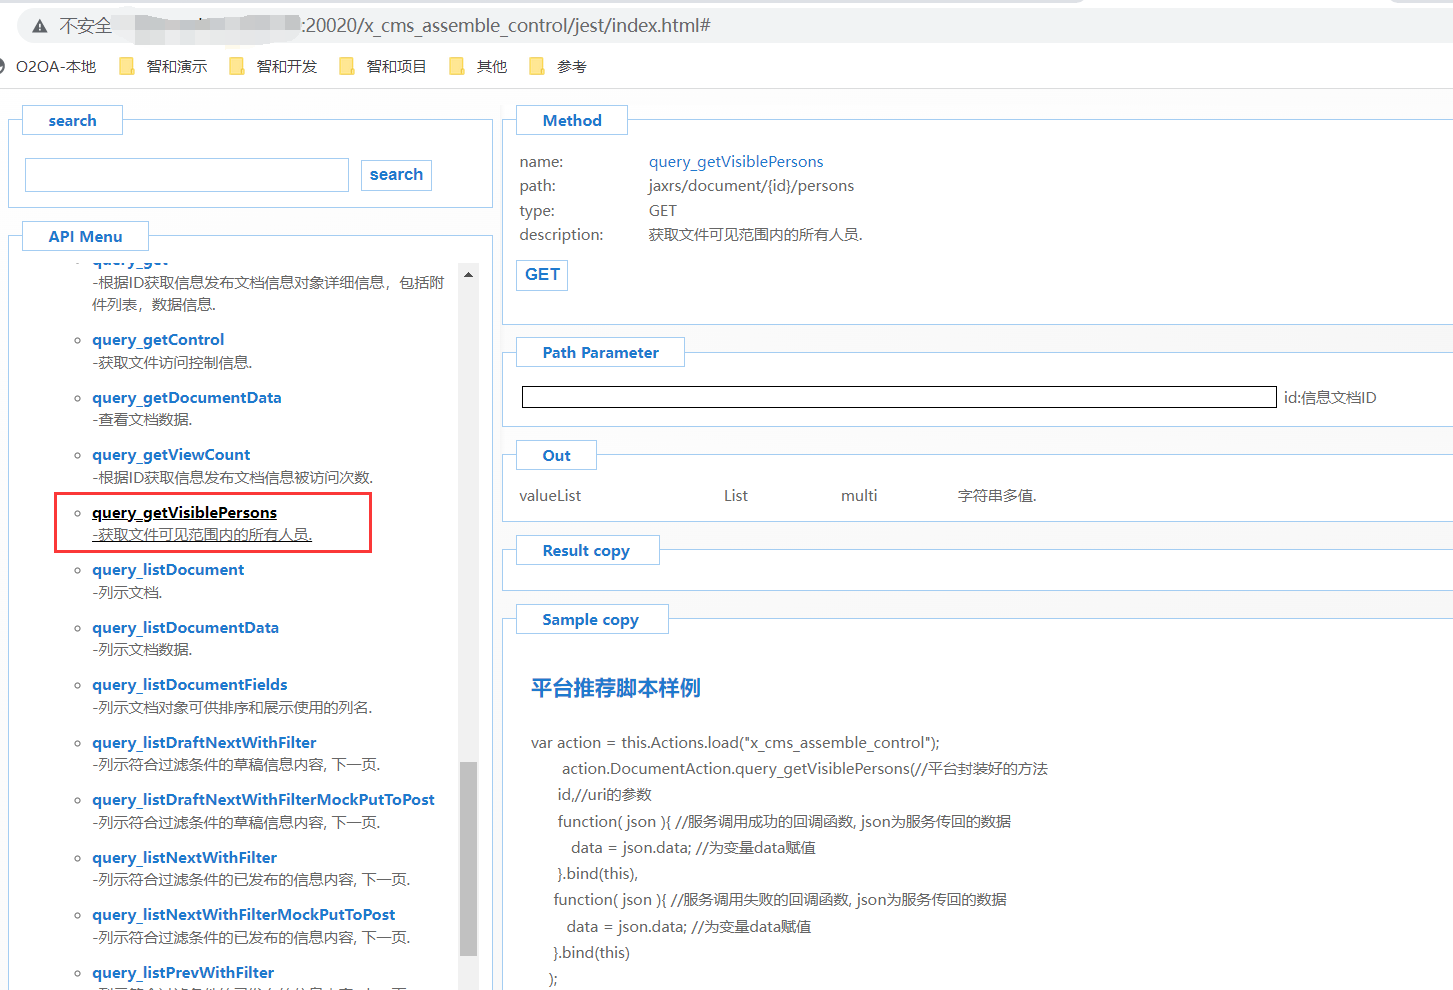Open query_listDocument API entry
This screenshot has height=990, width=1453.
168,570
